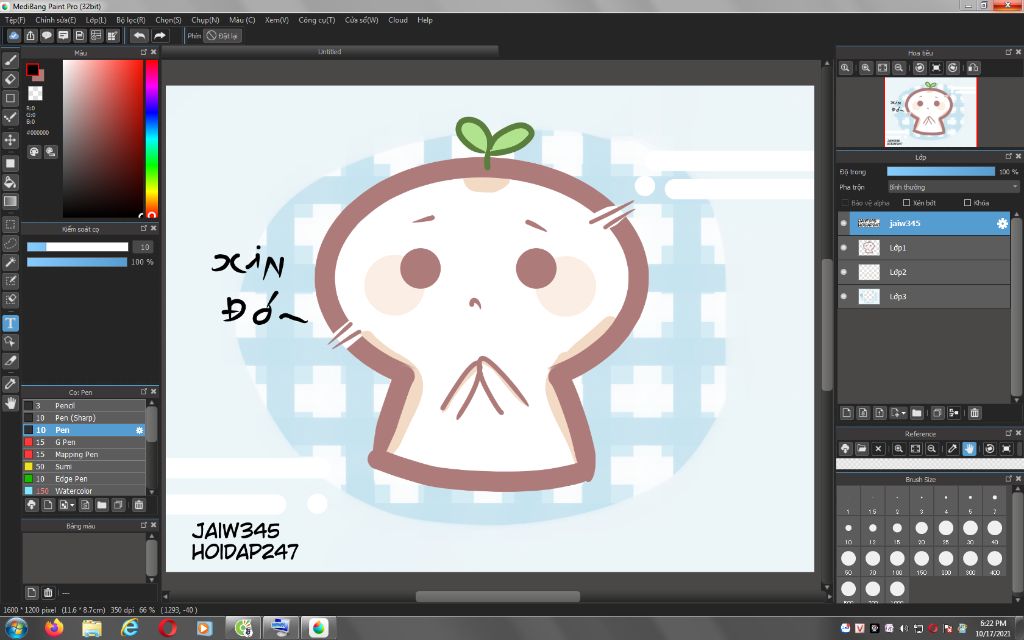Select the Eraser tool
1024x640 pixels.
click(10, 79)
